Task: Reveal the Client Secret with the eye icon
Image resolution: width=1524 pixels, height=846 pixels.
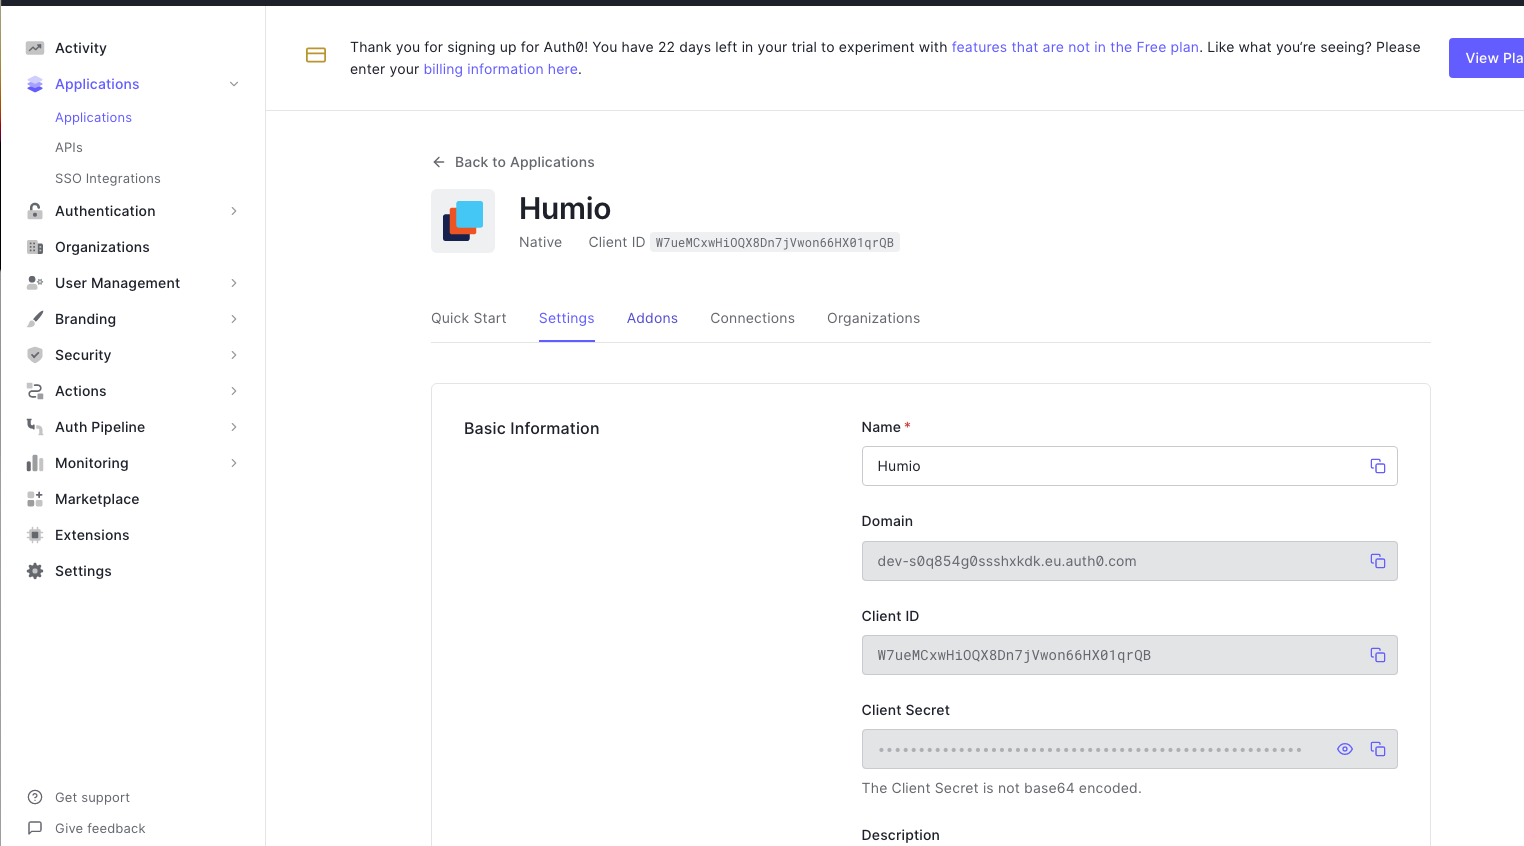Action: pos(1344,749)
